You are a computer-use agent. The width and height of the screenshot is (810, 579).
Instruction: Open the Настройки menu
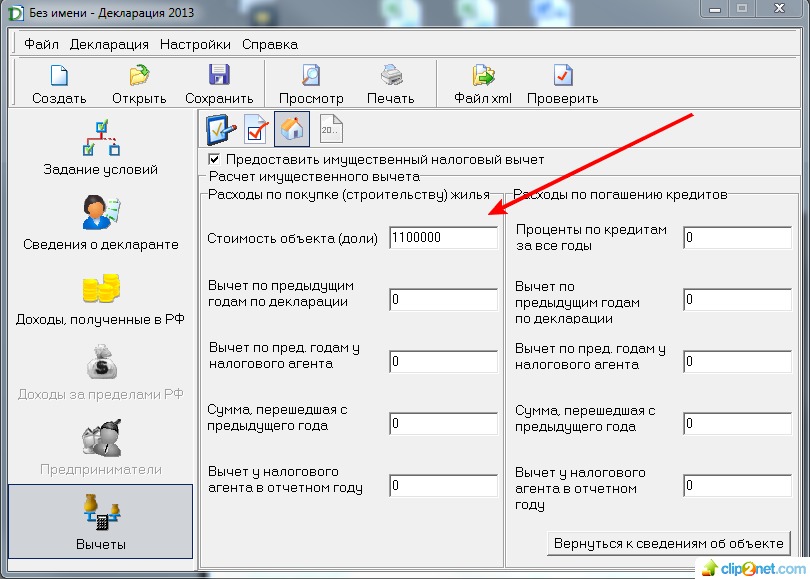pos(195,44)
